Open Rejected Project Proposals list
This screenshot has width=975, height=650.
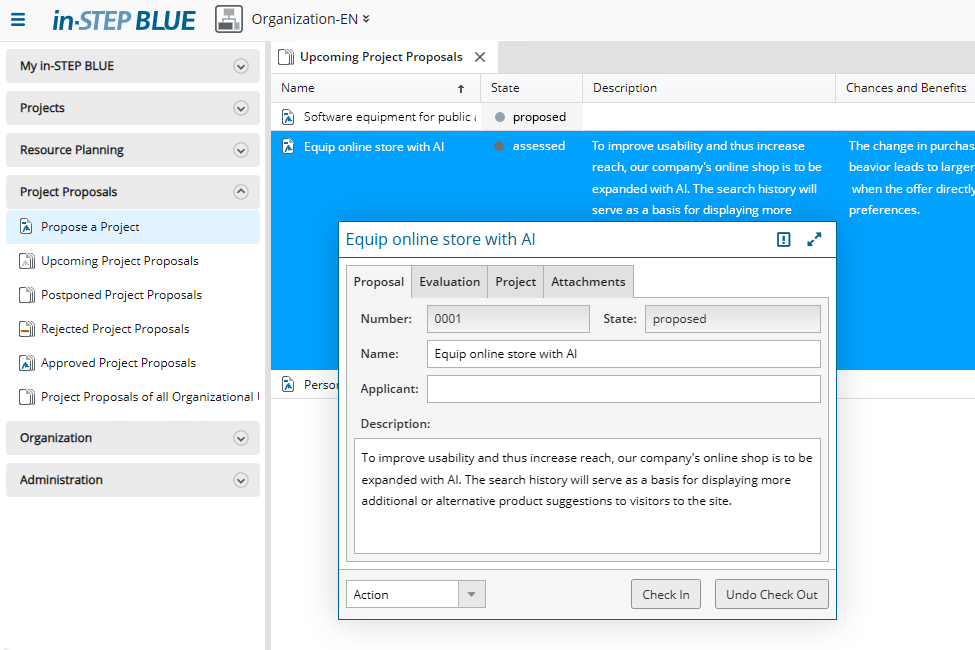coord(115,329)
